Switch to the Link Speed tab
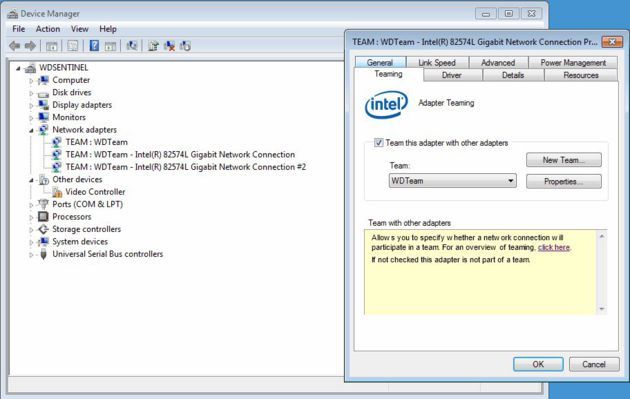Image resolution: width=630 pixels, height=399 pixels. [x=437, y=62]
